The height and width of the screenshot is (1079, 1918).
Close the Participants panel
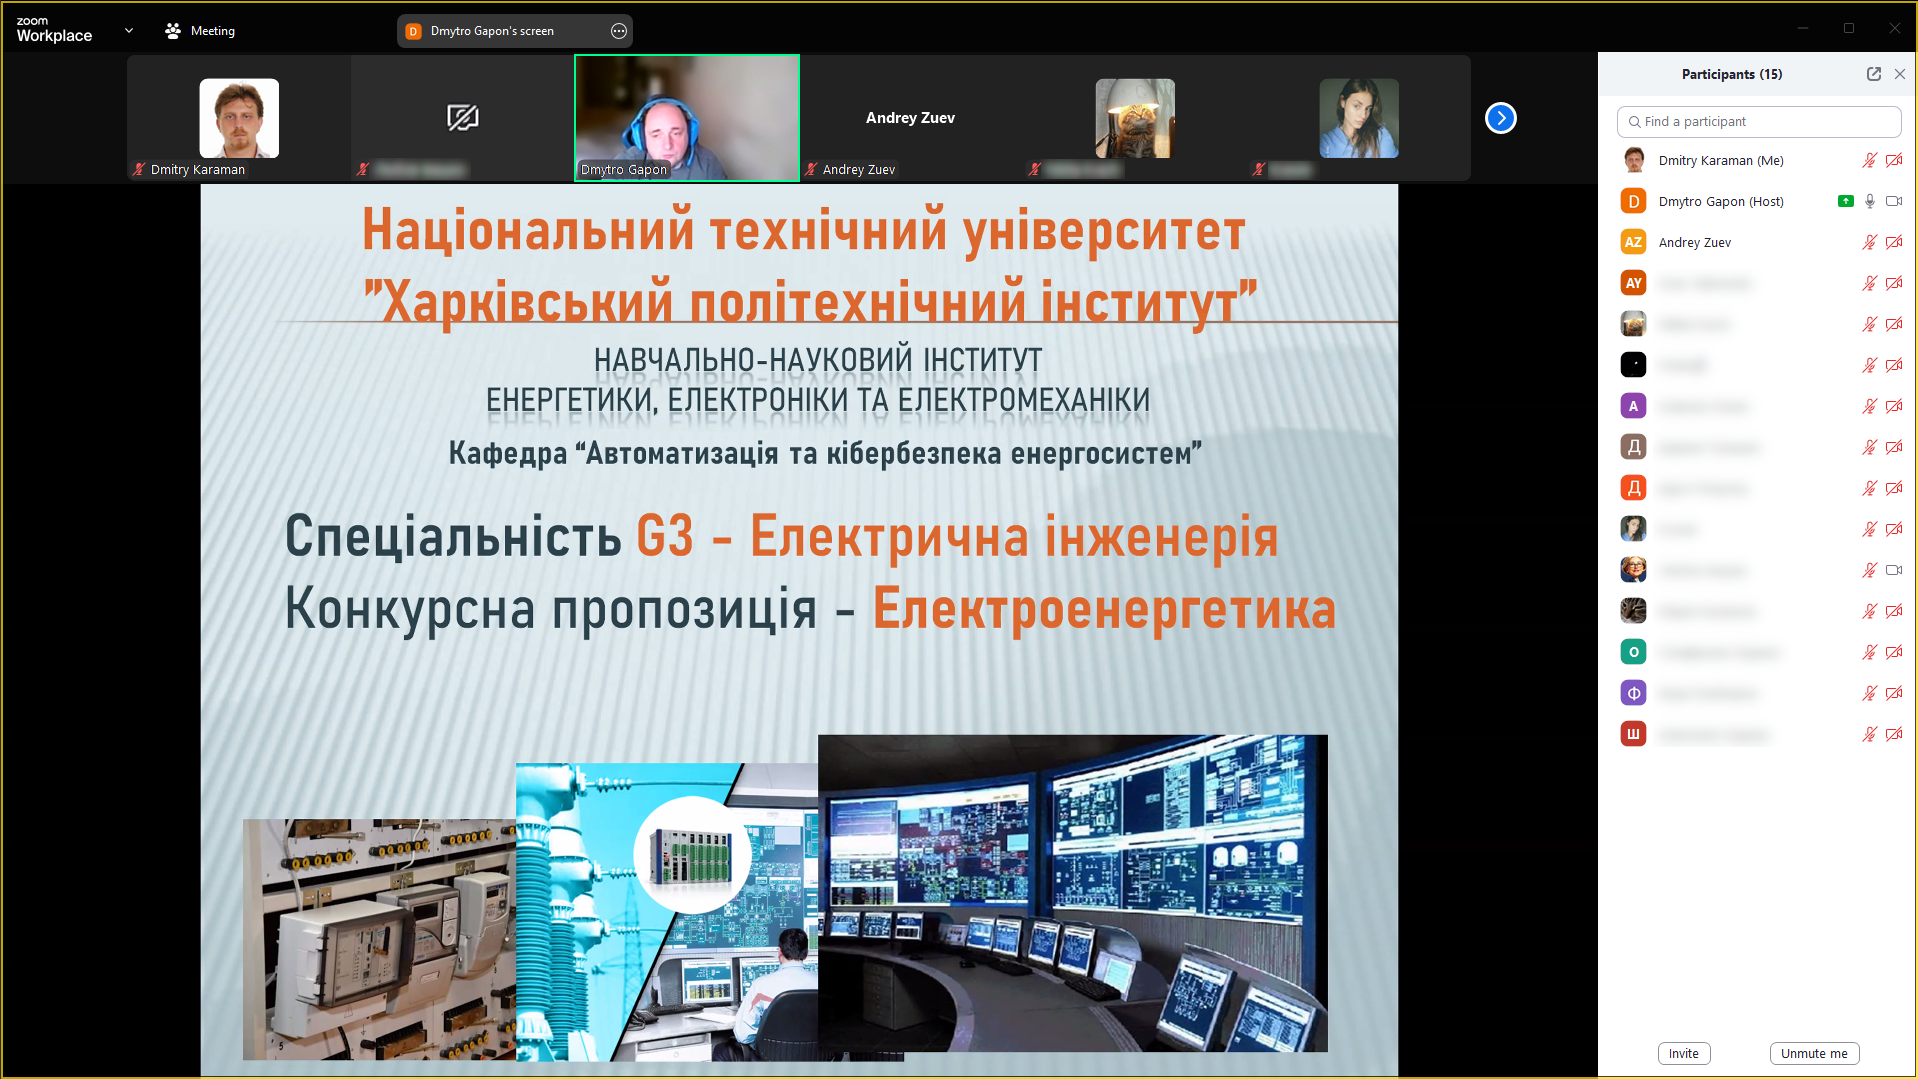pyautogui.click(x=1900, y=74)
